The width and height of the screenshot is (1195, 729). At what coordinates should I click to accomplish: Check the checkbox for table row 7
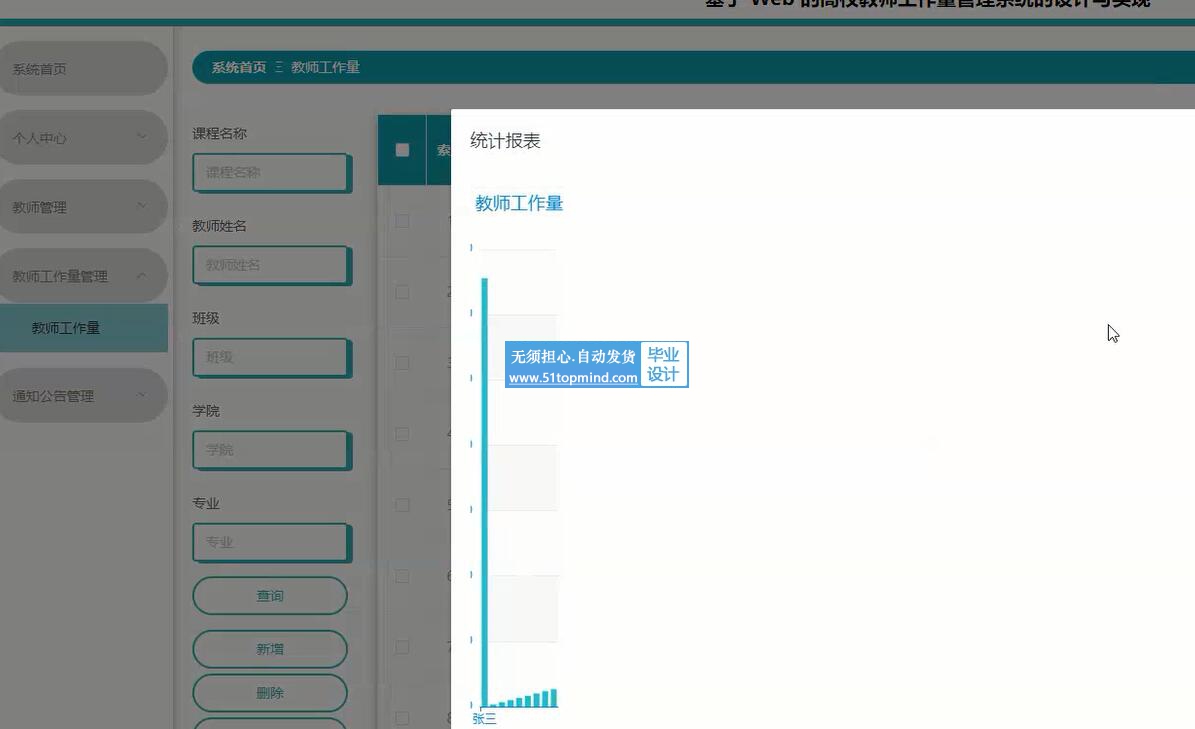(402, 647)
